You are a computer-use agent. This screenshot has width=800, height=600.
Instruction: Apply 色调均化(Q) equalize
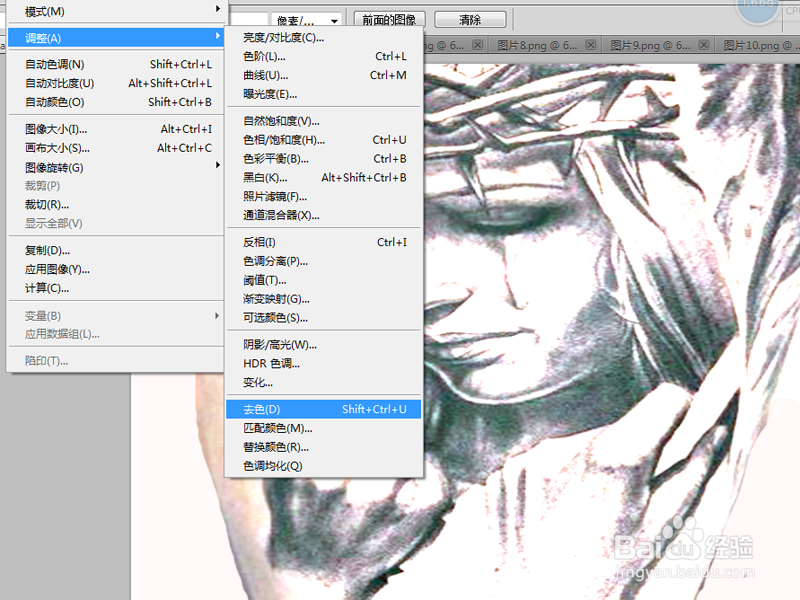(323, 466)
